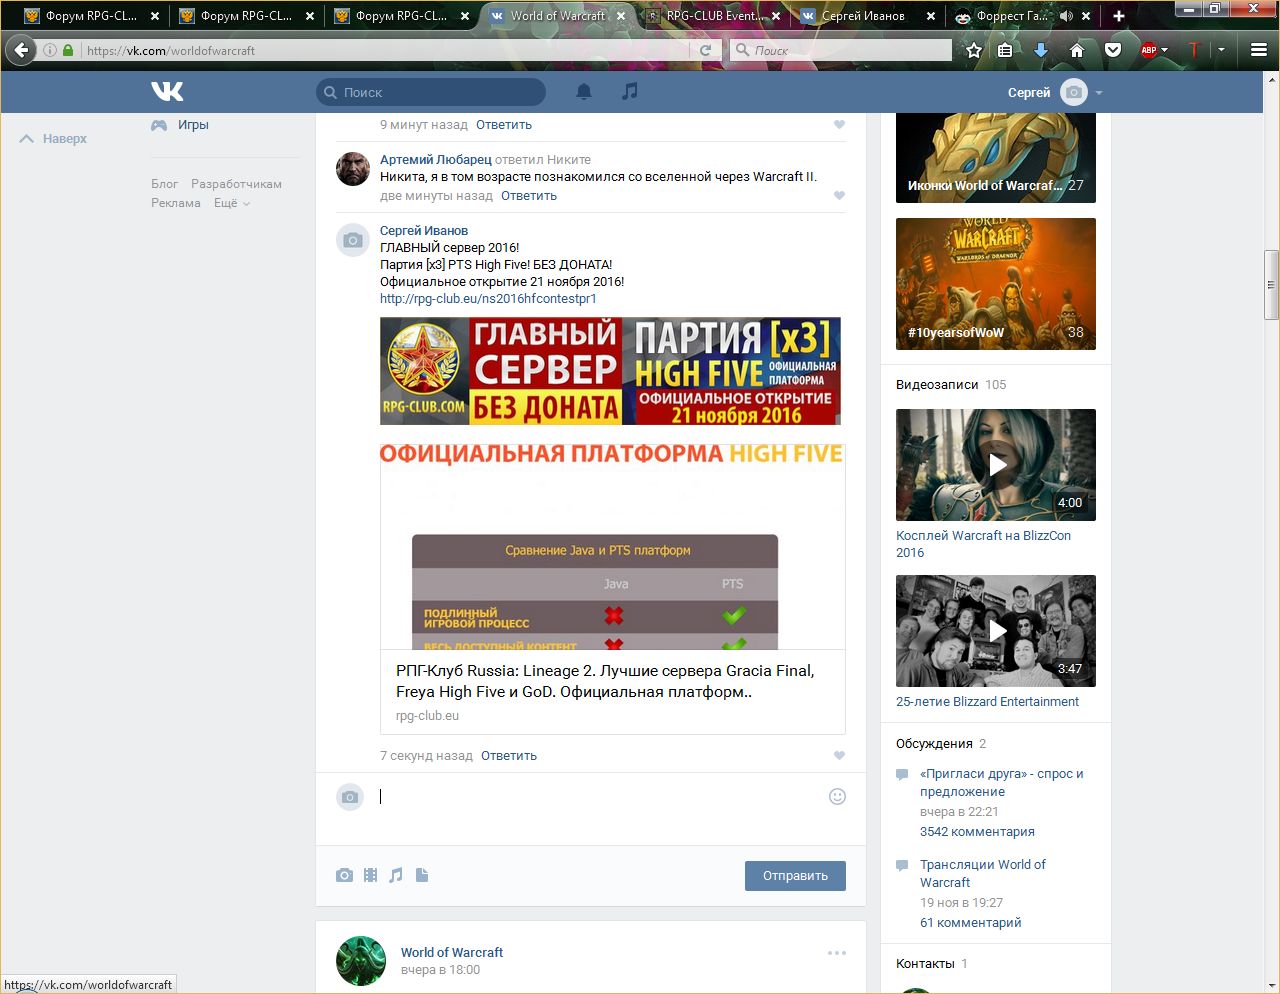
Task: Open the browser downloads arrow
Action: 1041,50
